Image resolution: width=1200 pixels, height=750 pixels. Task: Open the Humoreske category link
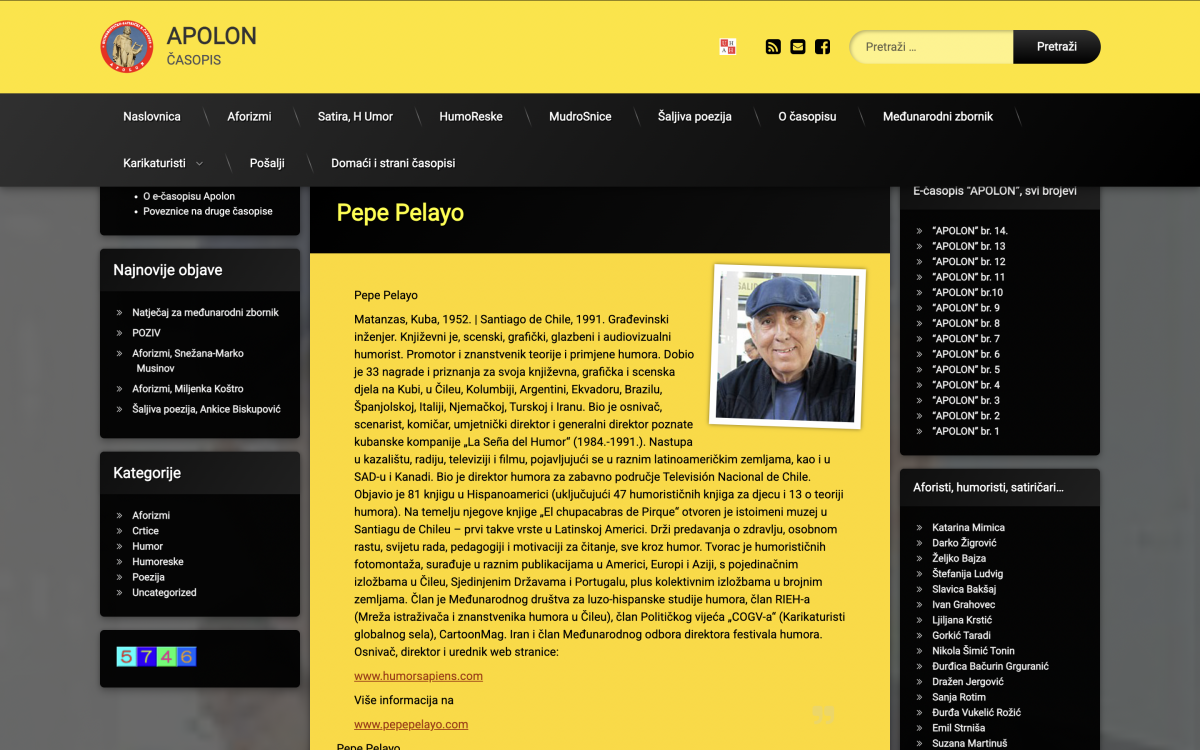tap(157, 562)
